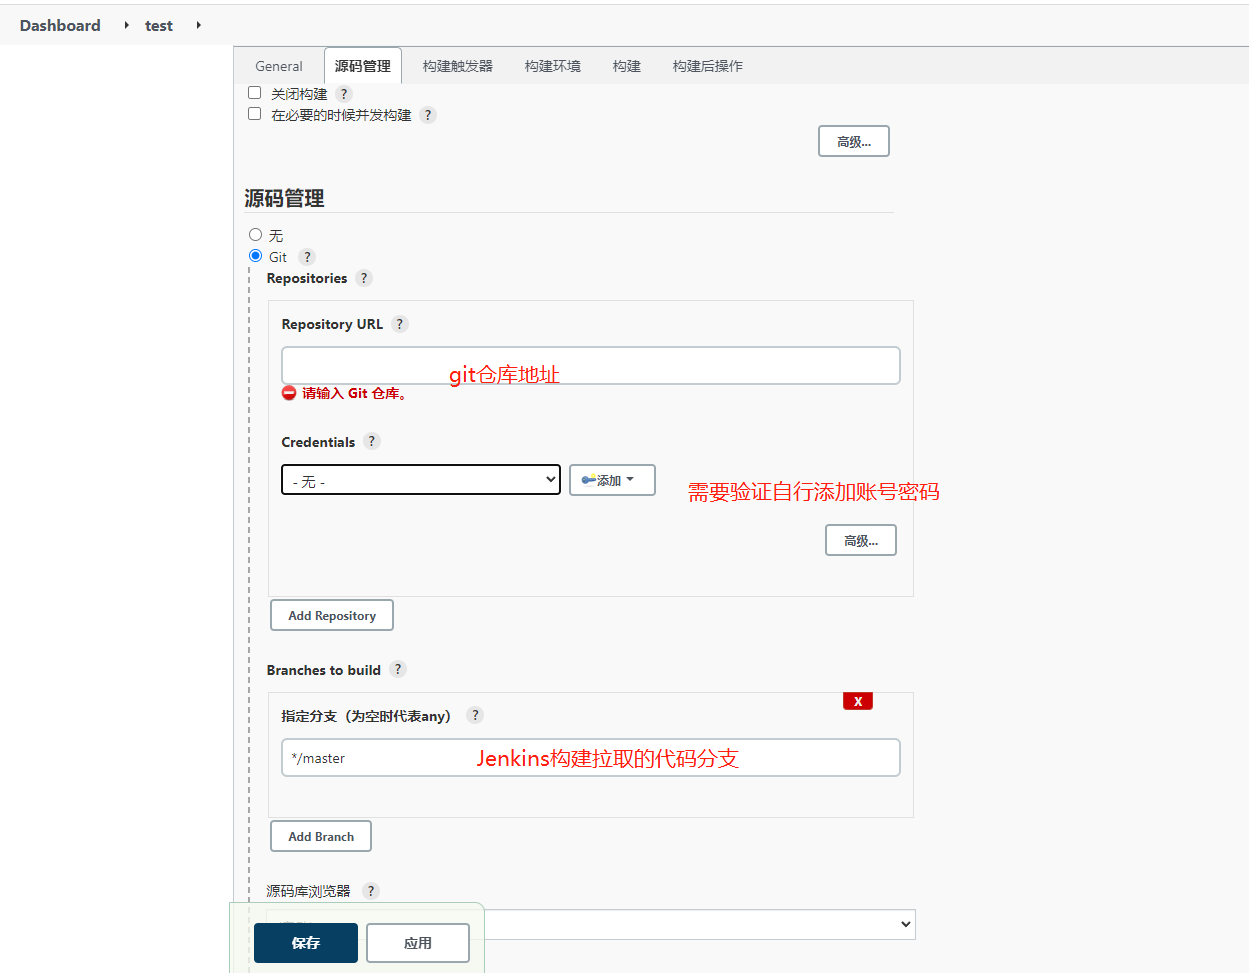Check 在必要的时候并发构建 checkbox

(255, 114)
